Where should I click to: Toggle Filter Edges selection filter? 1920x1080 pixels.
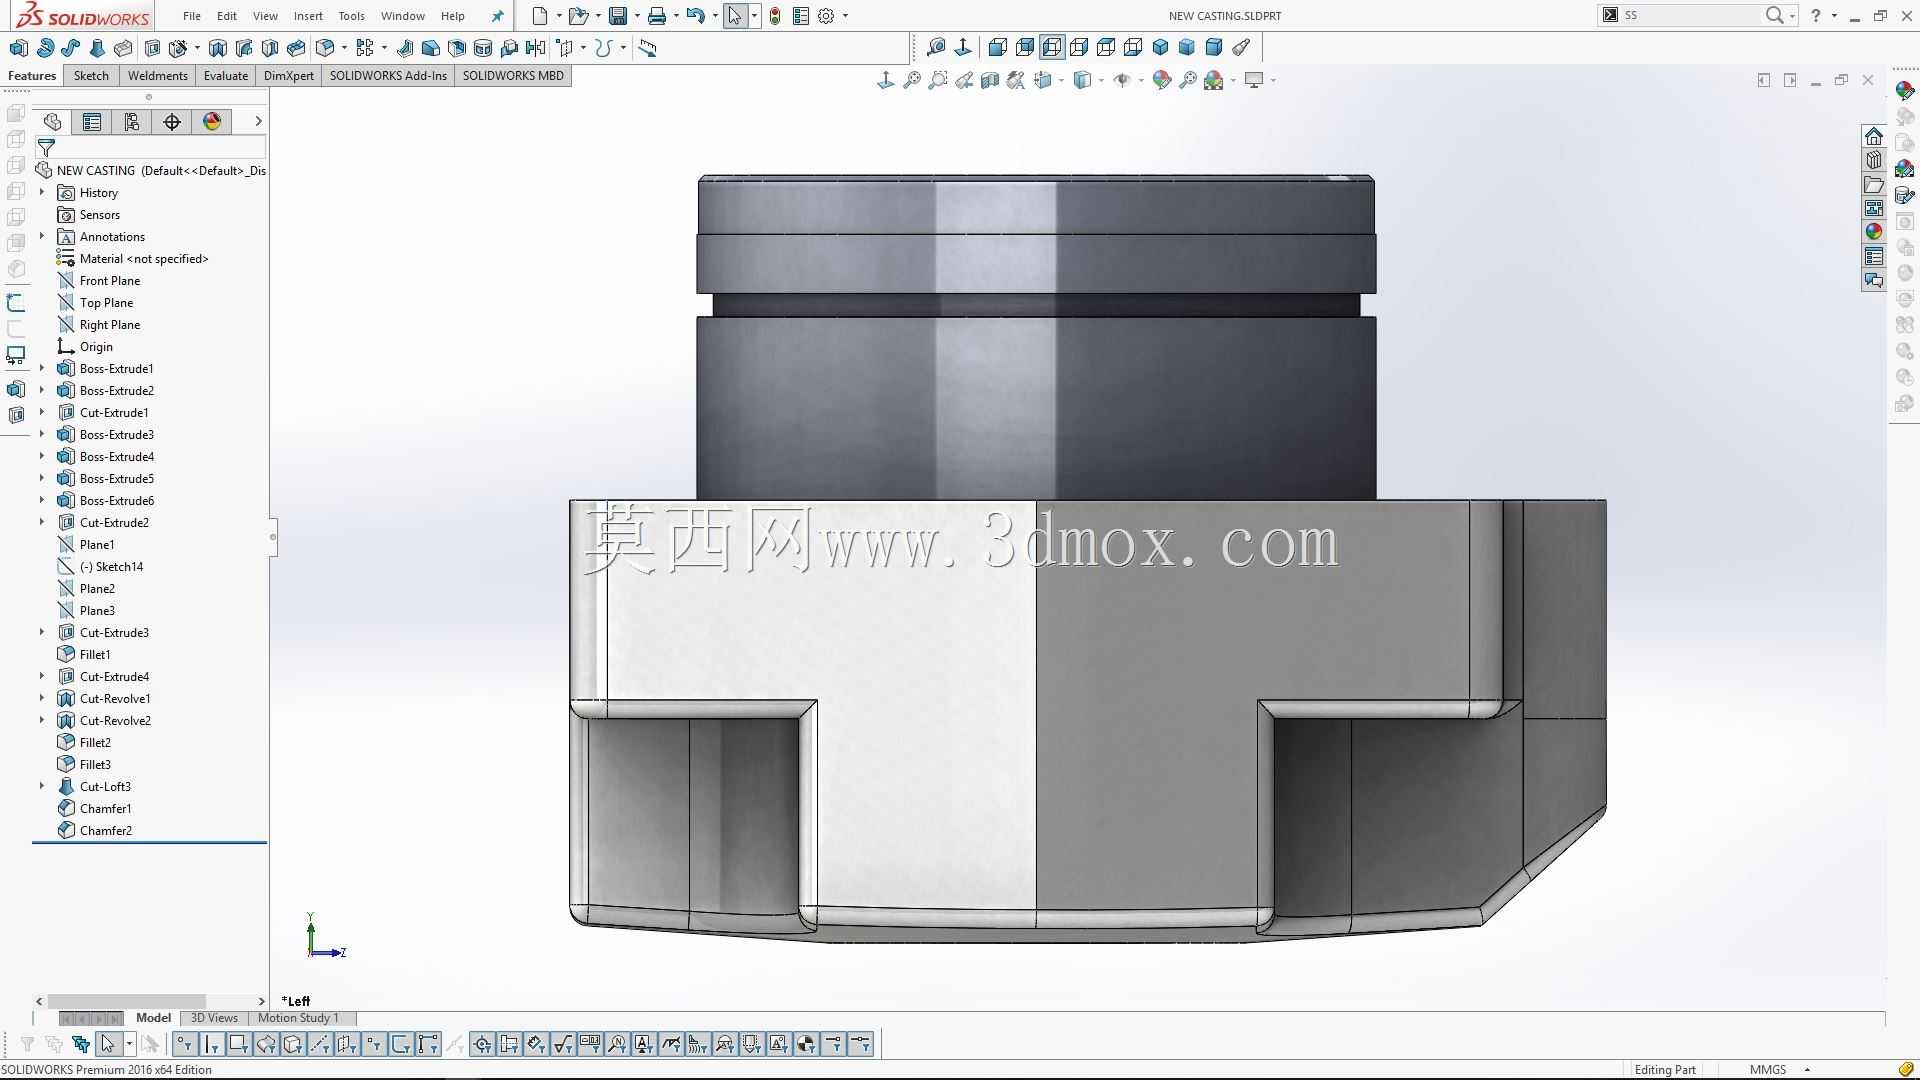(211, 1045)
